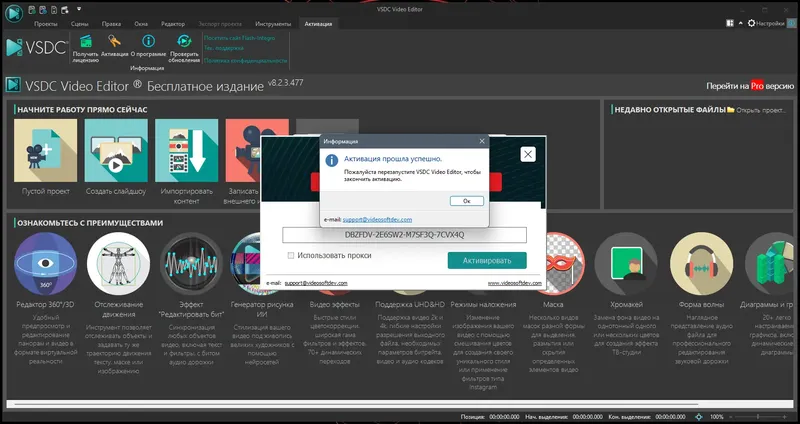Switch to the Правка tab
800x424 pixels.
(x=111, y=24)
